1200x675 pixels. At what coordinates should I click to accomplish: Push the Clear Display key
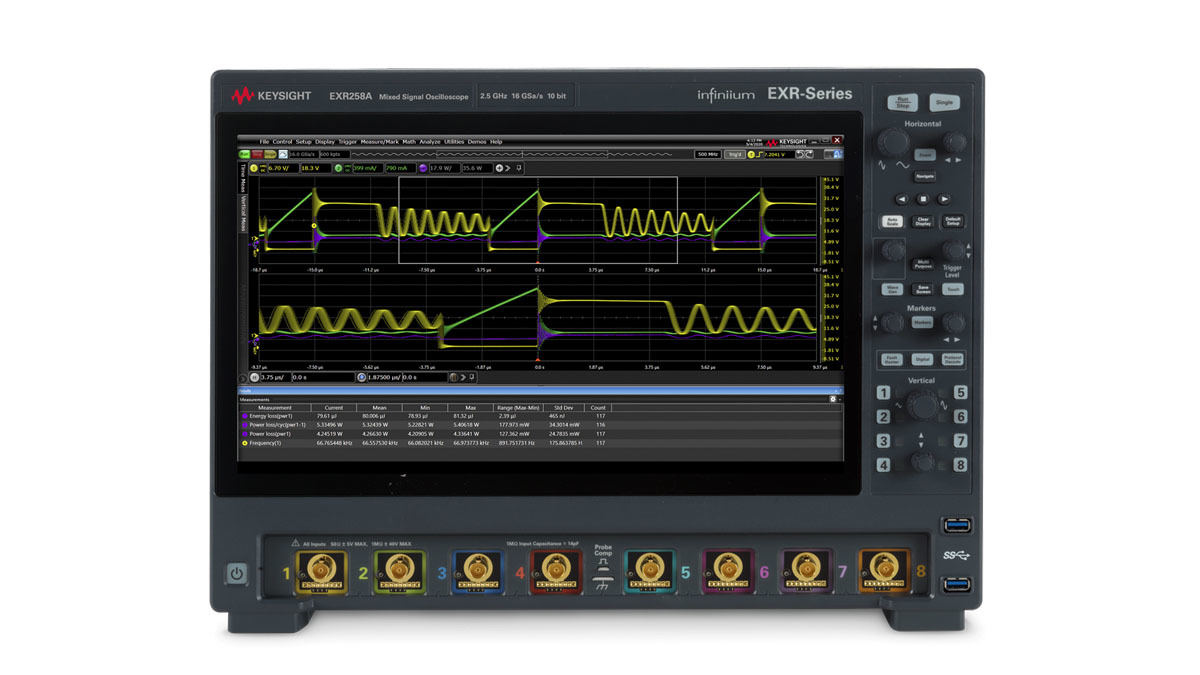point(923,221)
